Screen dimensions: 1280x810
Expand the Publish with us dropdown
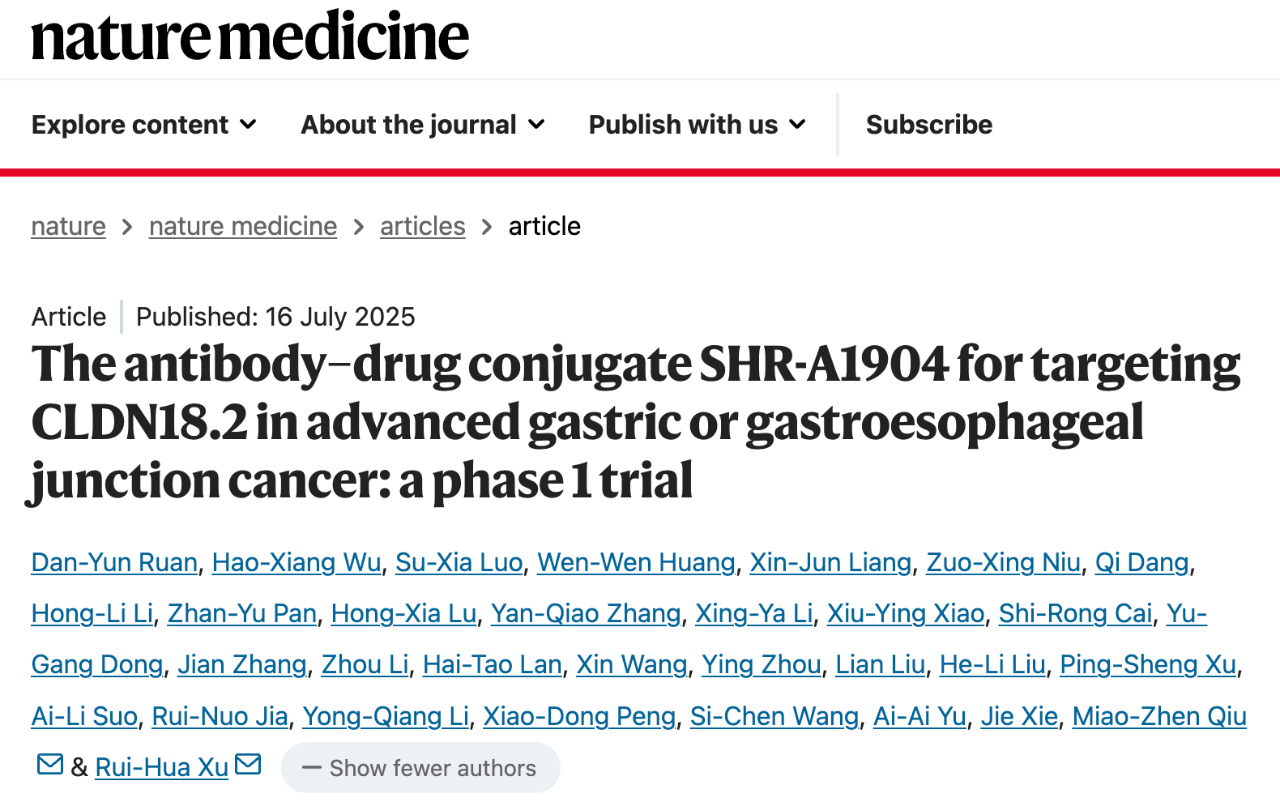point(697,125)
